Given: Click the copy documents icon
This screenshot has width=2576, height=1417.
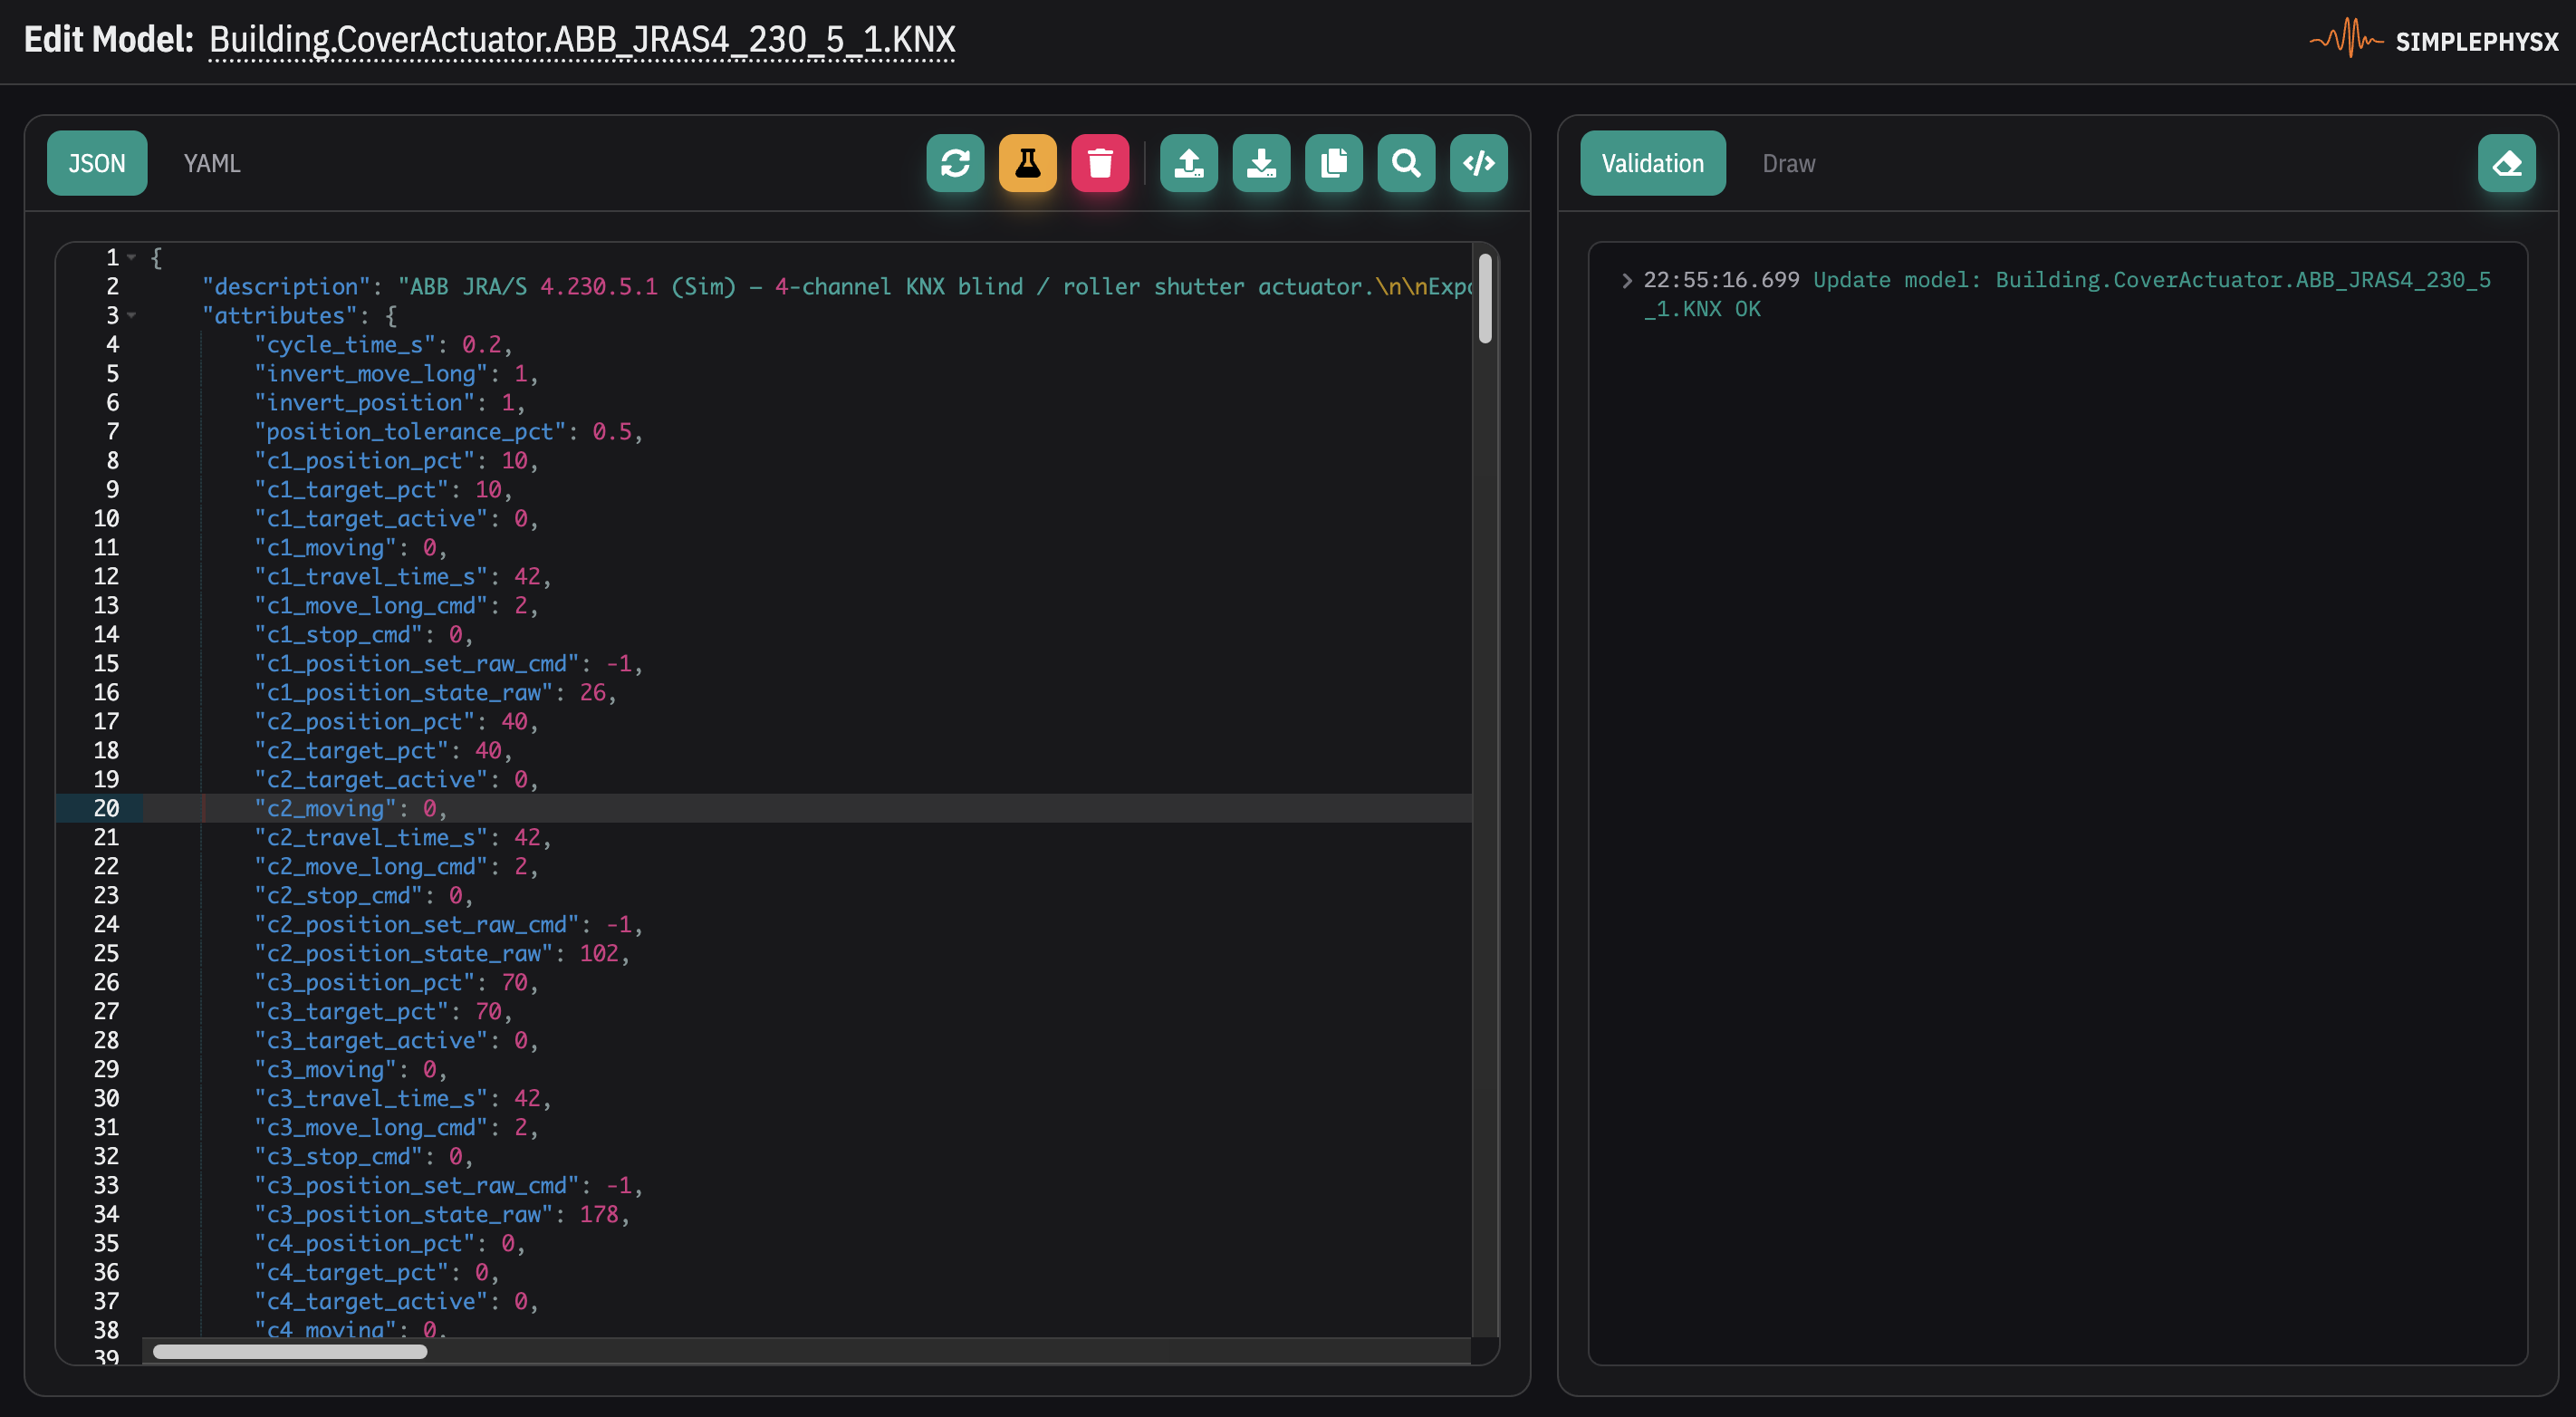Looking at the screenshot, I should (x=1333, y=163).
